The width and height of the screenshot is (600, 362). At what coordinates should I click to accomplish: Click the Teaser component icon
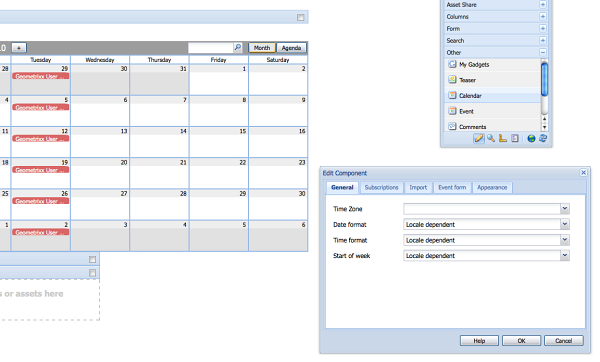pyautogui.click(x=452, y=80)
